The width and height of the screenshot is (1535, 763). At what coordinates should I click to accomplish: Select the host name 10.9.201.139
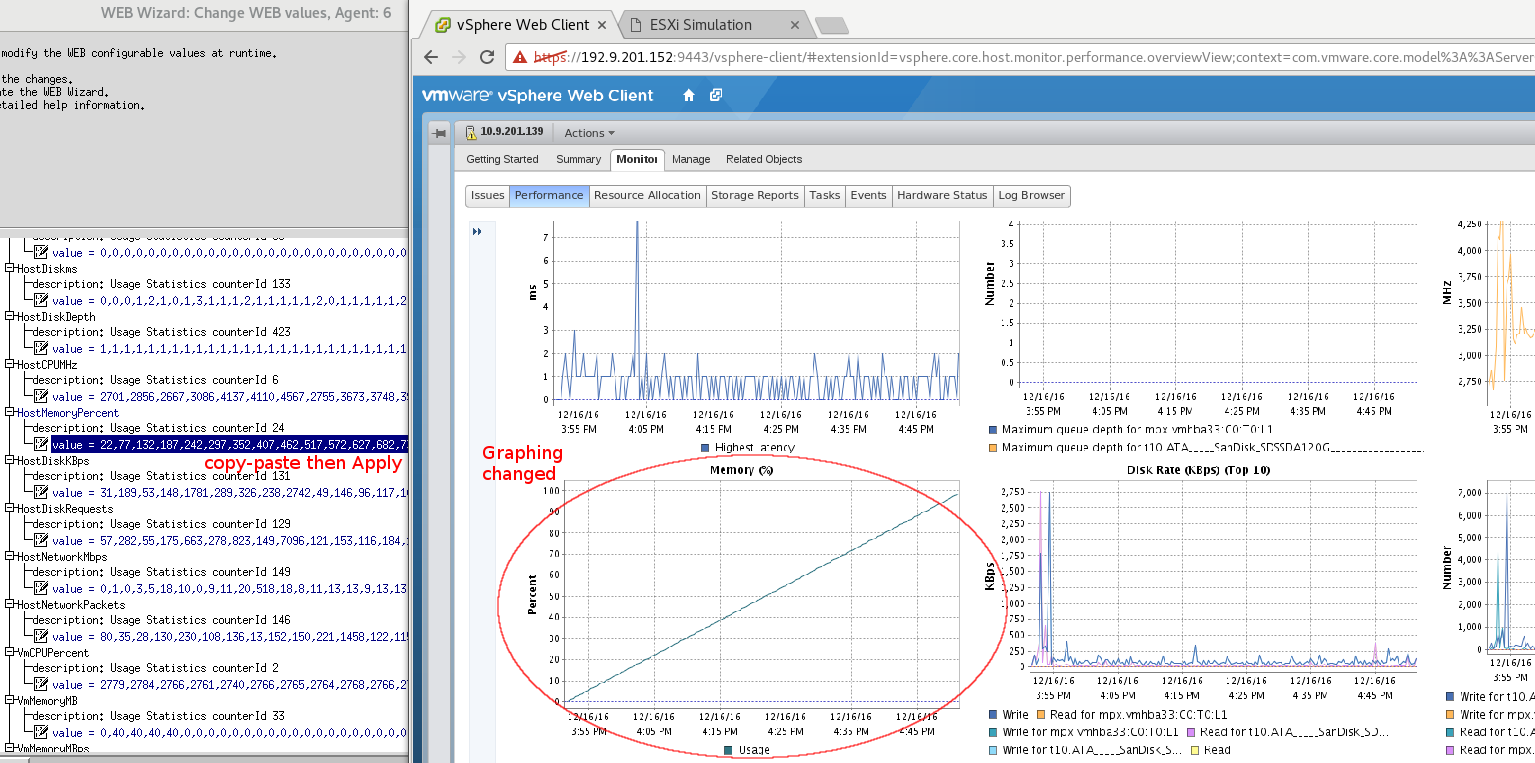512,132
